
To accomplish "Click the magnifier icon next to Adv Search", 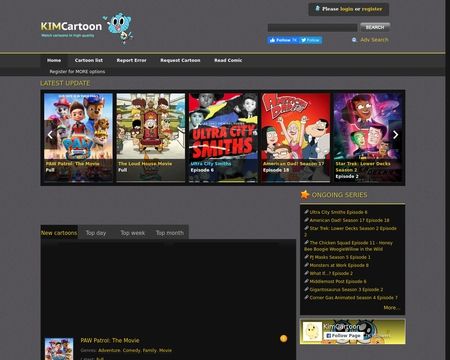I will click(x=354, y=40).
